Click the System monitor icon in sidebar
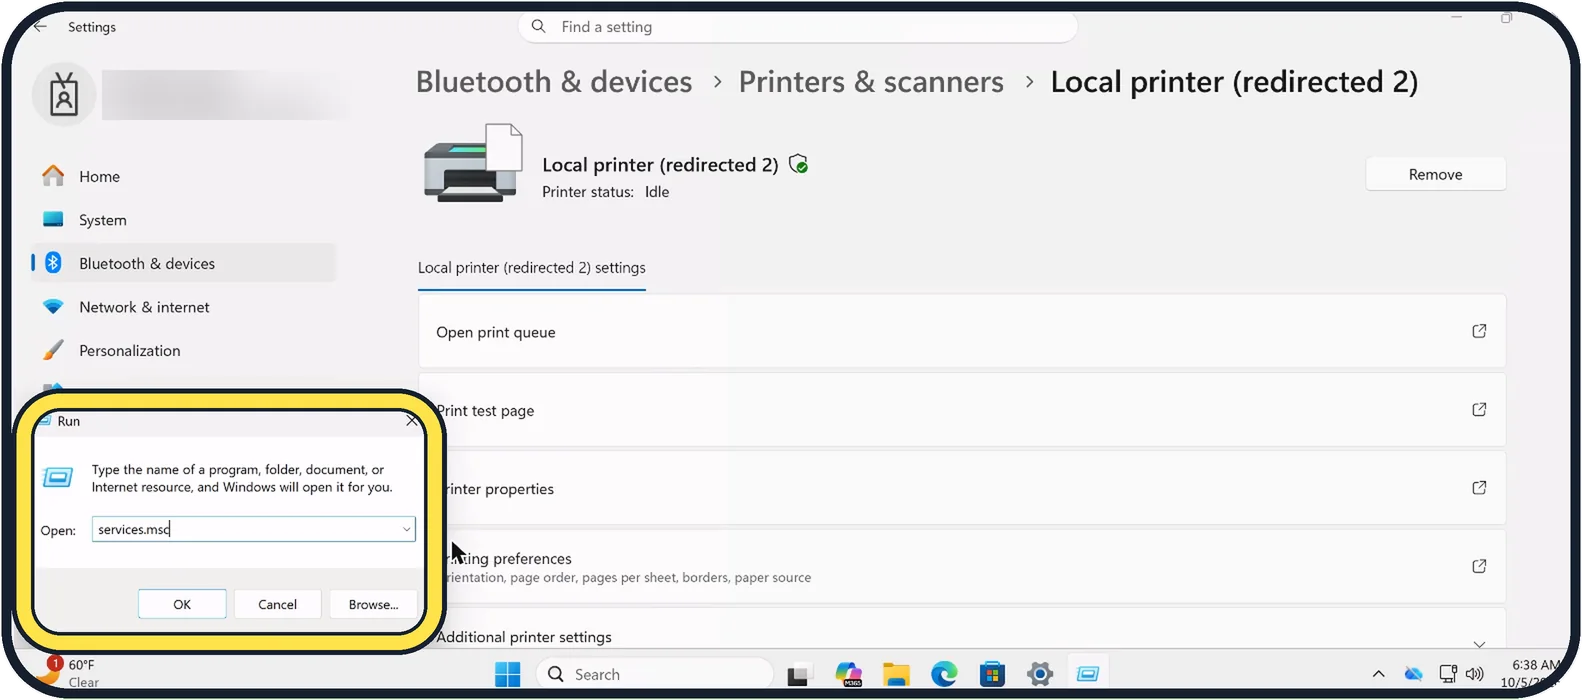Viewport: 1582px width, 700px height. click(54, 219)
